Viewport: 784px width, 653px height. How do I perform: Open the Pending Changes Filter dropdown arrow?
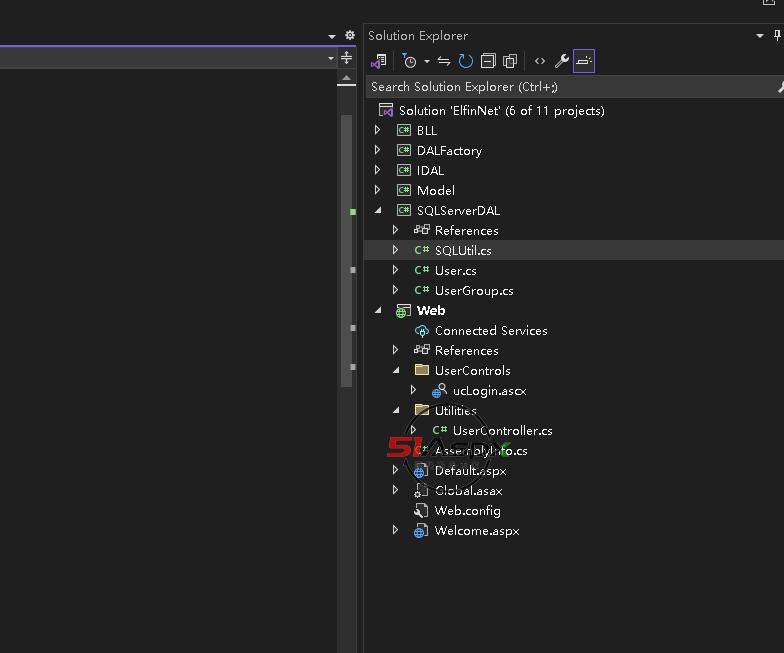(x=426, y=62)
